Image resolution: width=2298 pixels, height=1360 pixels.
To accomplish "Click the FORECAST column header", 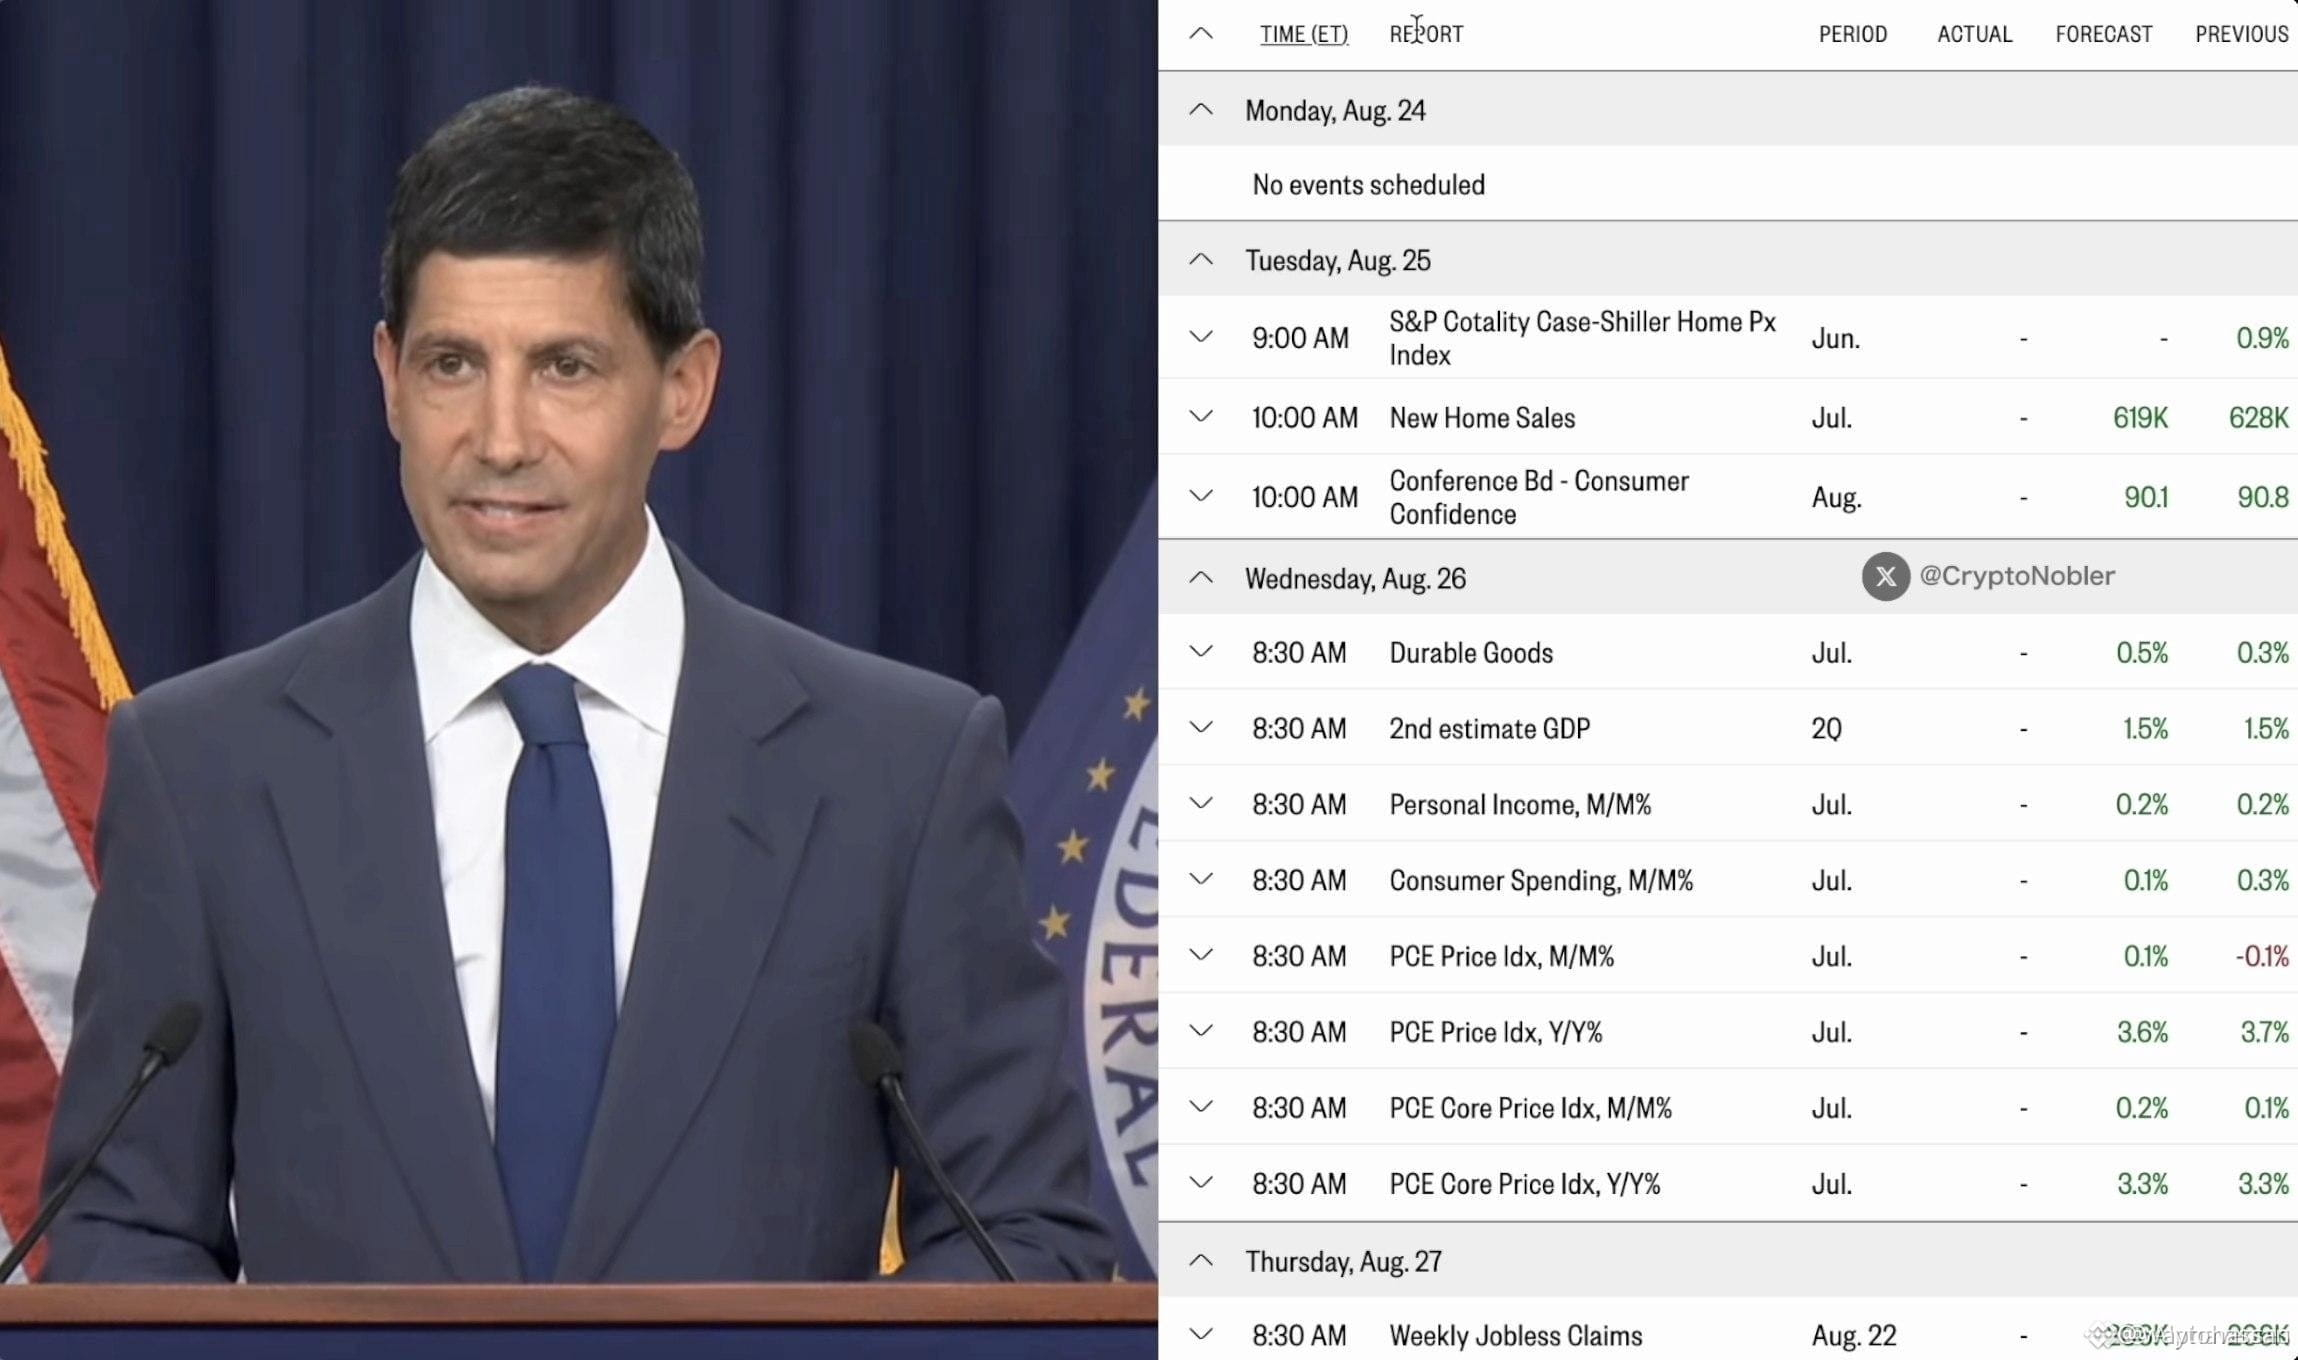I will click(x=2104, y=34).
